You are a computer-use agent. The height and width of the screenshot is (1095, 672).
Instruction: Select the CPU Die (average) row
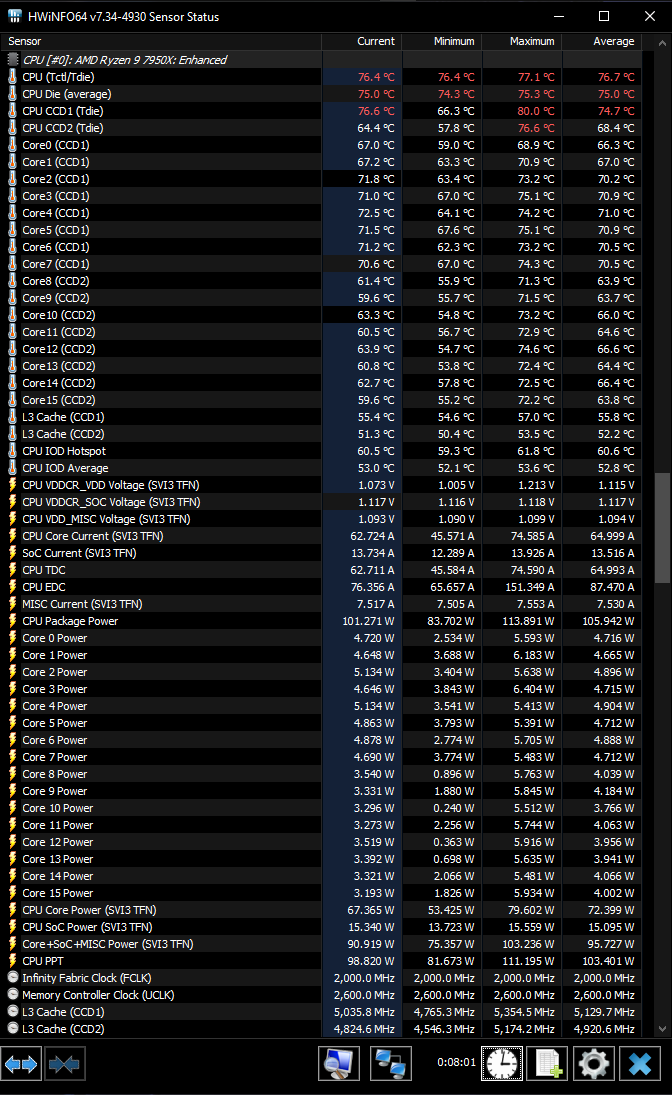[321, 94]
